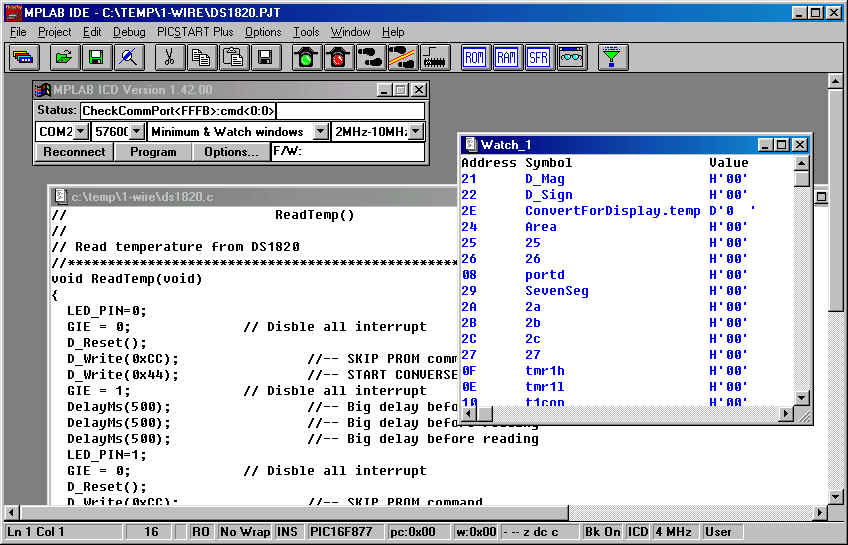Open the PICSTART Plus menu

pyautogui.click(x=195, y=32)
